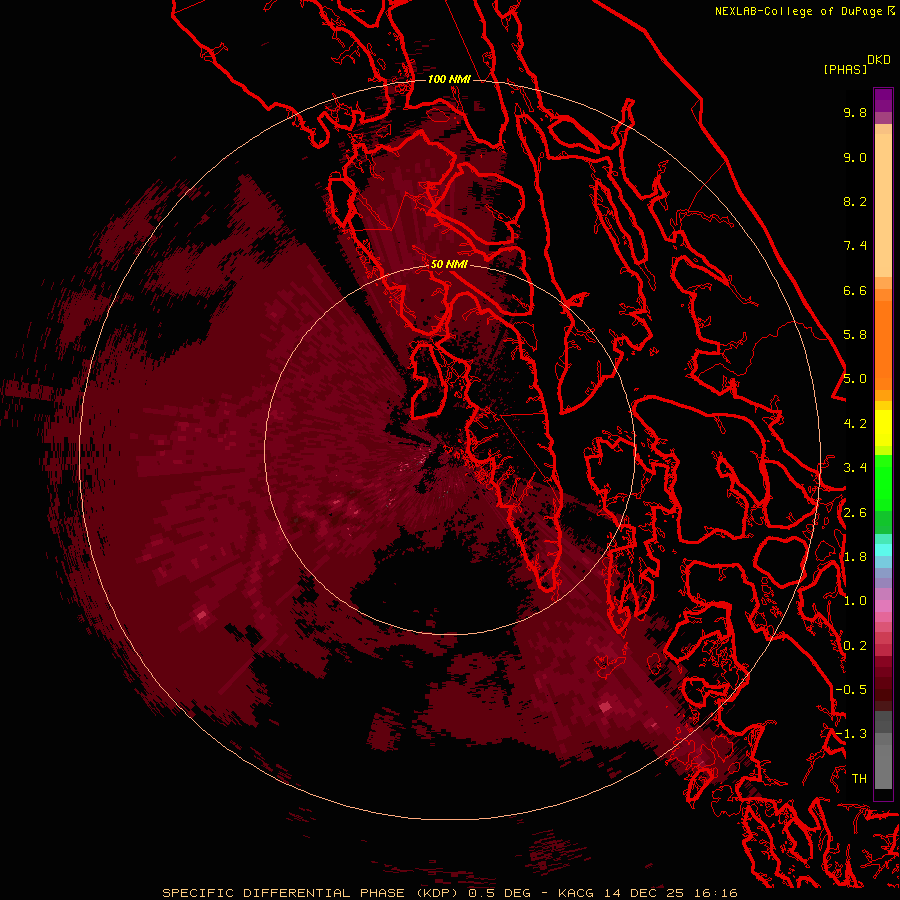Click the 1.0 scale label
900x900 pixels.
point(855,601)
